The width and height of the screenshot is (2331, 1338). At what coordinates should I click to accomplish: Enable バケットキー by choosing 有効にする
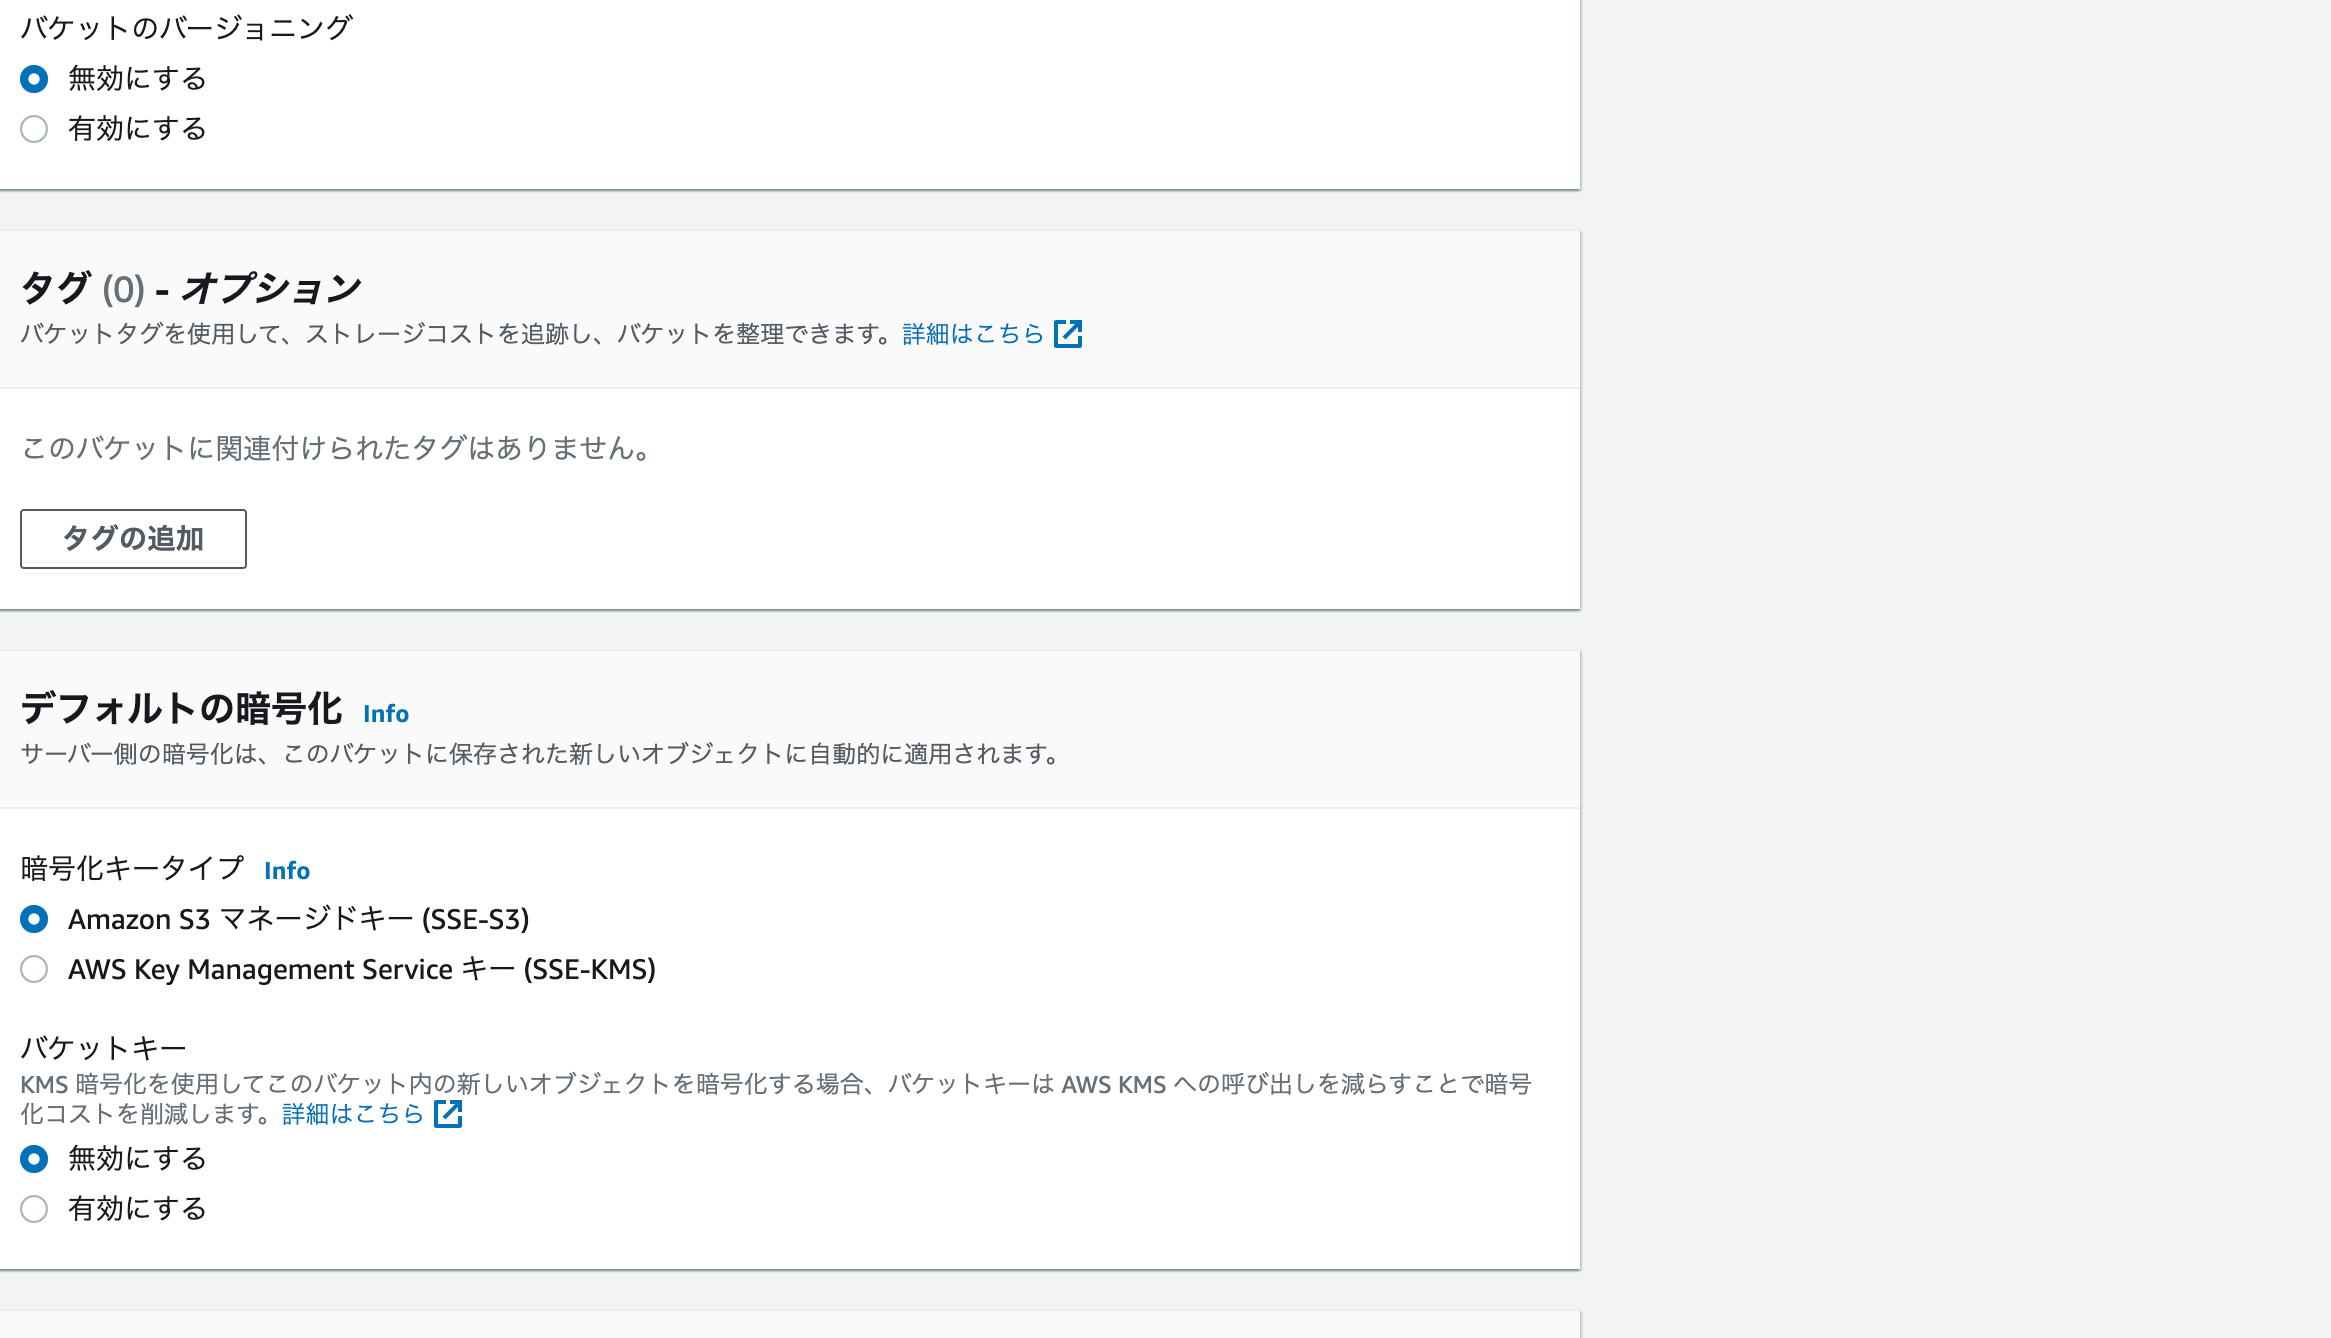click(35, 1208)
